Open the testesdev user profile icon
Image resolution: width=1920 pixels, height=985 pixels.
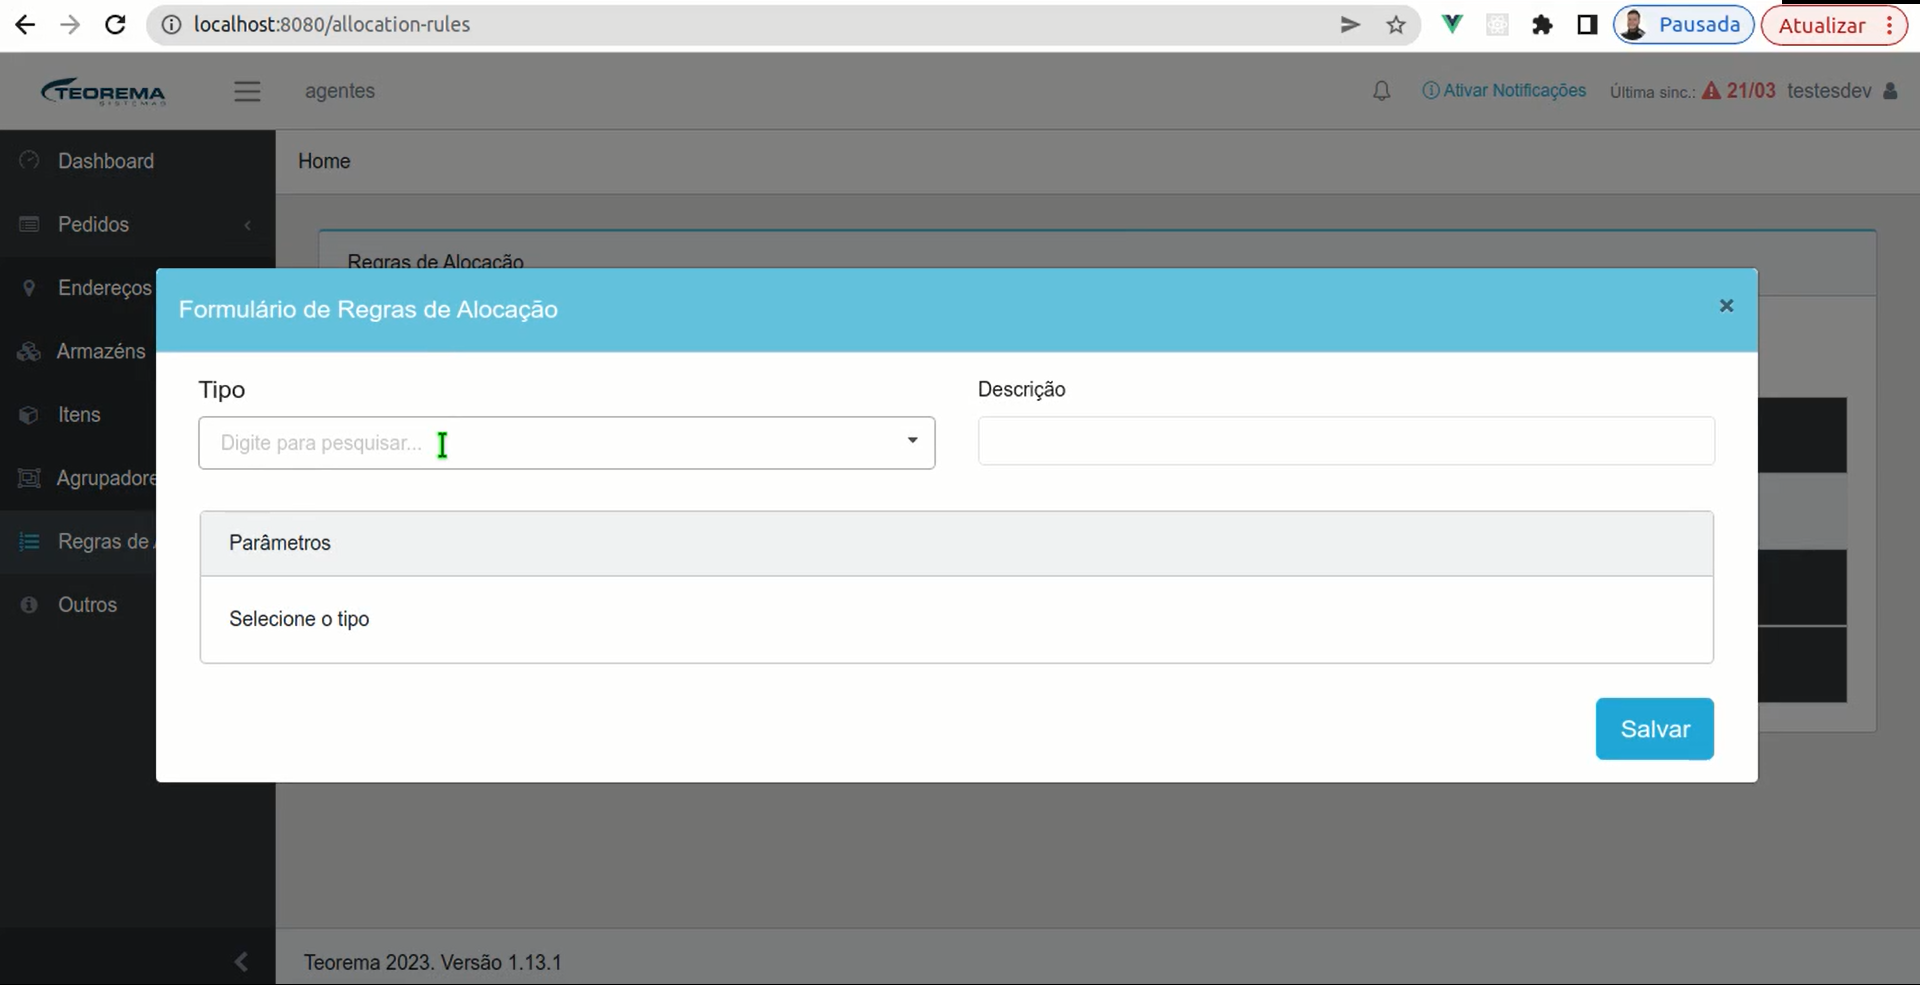point(1890,91)
